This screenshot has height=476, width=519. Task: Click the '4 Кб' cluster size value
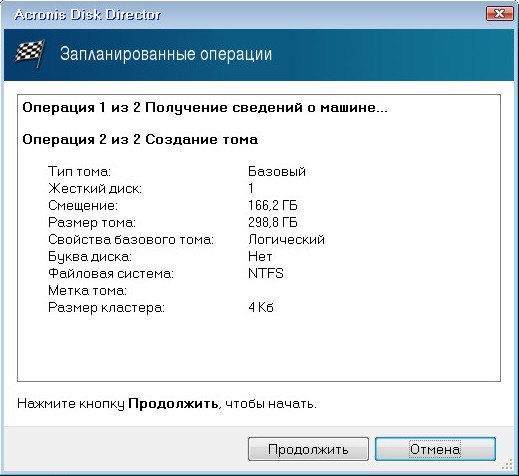pos(261,307)
